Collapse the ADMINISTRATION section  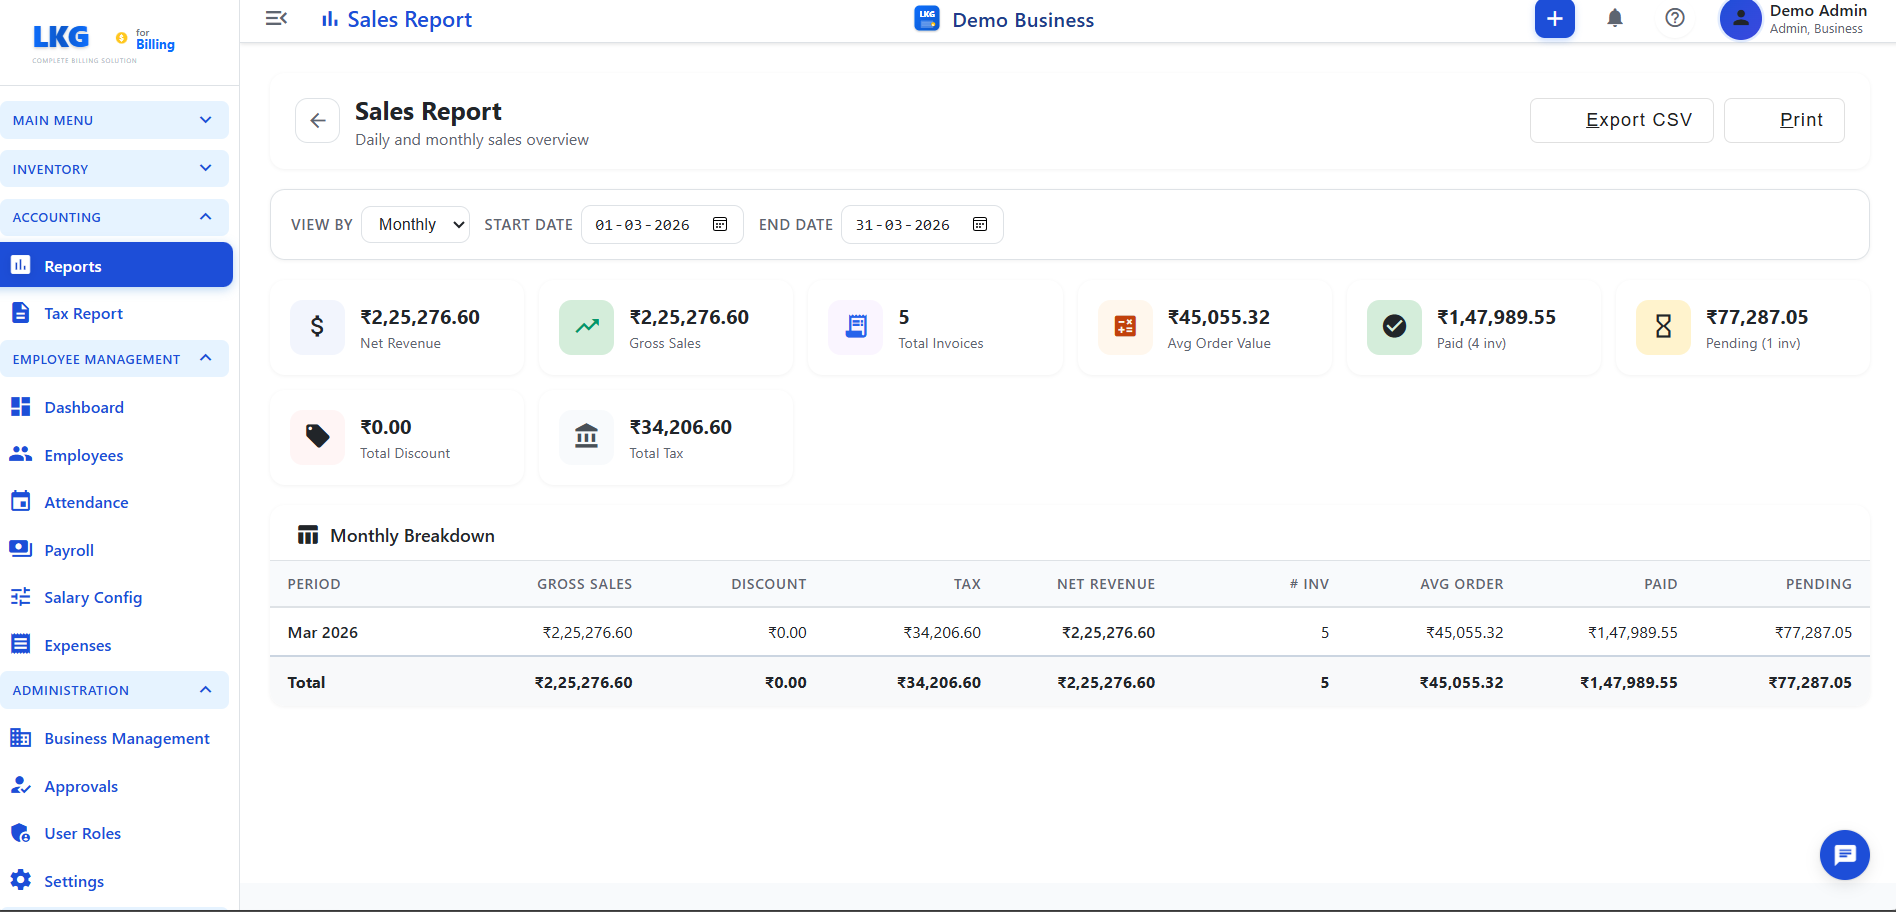(114, 690)
